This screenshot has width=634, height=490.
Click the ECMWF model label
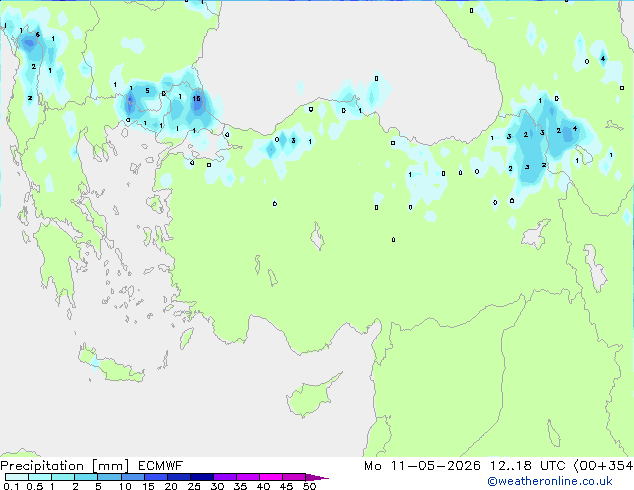(161, 466)
